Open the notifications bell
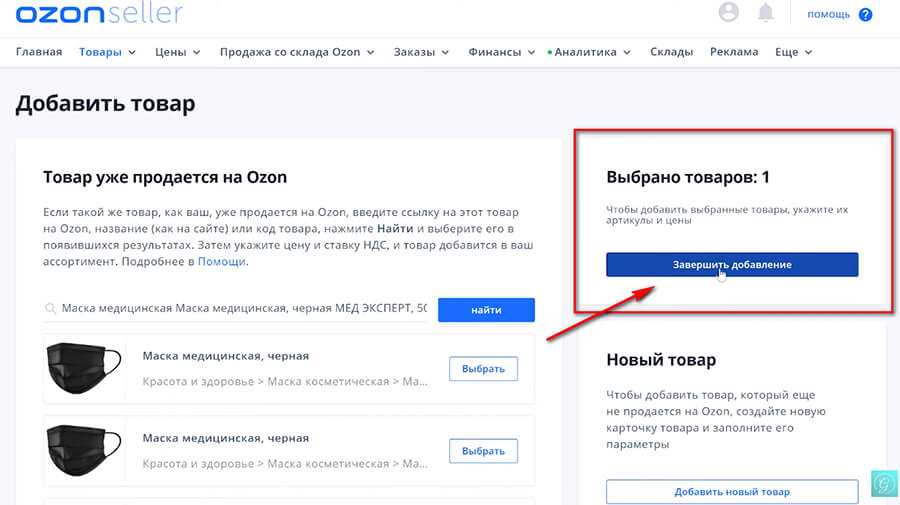 pos(766,12)
